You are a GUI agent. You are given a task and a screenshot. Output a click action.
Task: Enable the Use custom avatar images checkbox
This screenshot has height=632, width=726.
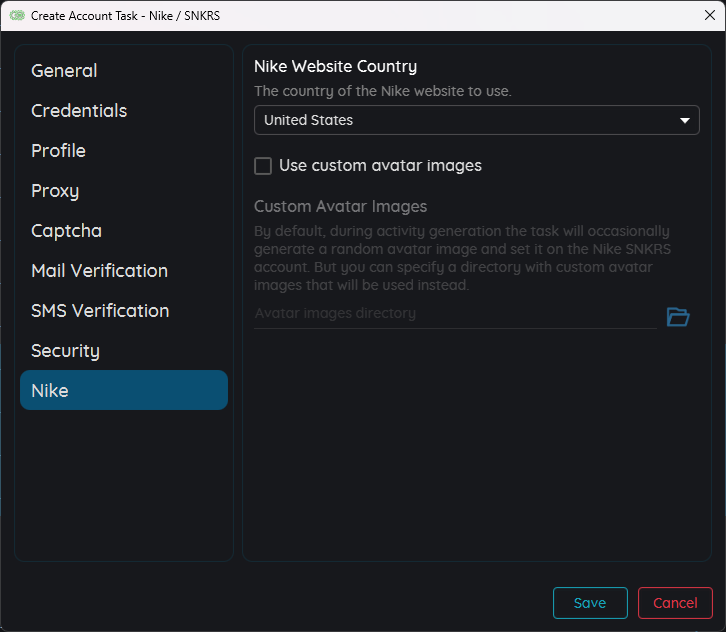click(263, 166)
